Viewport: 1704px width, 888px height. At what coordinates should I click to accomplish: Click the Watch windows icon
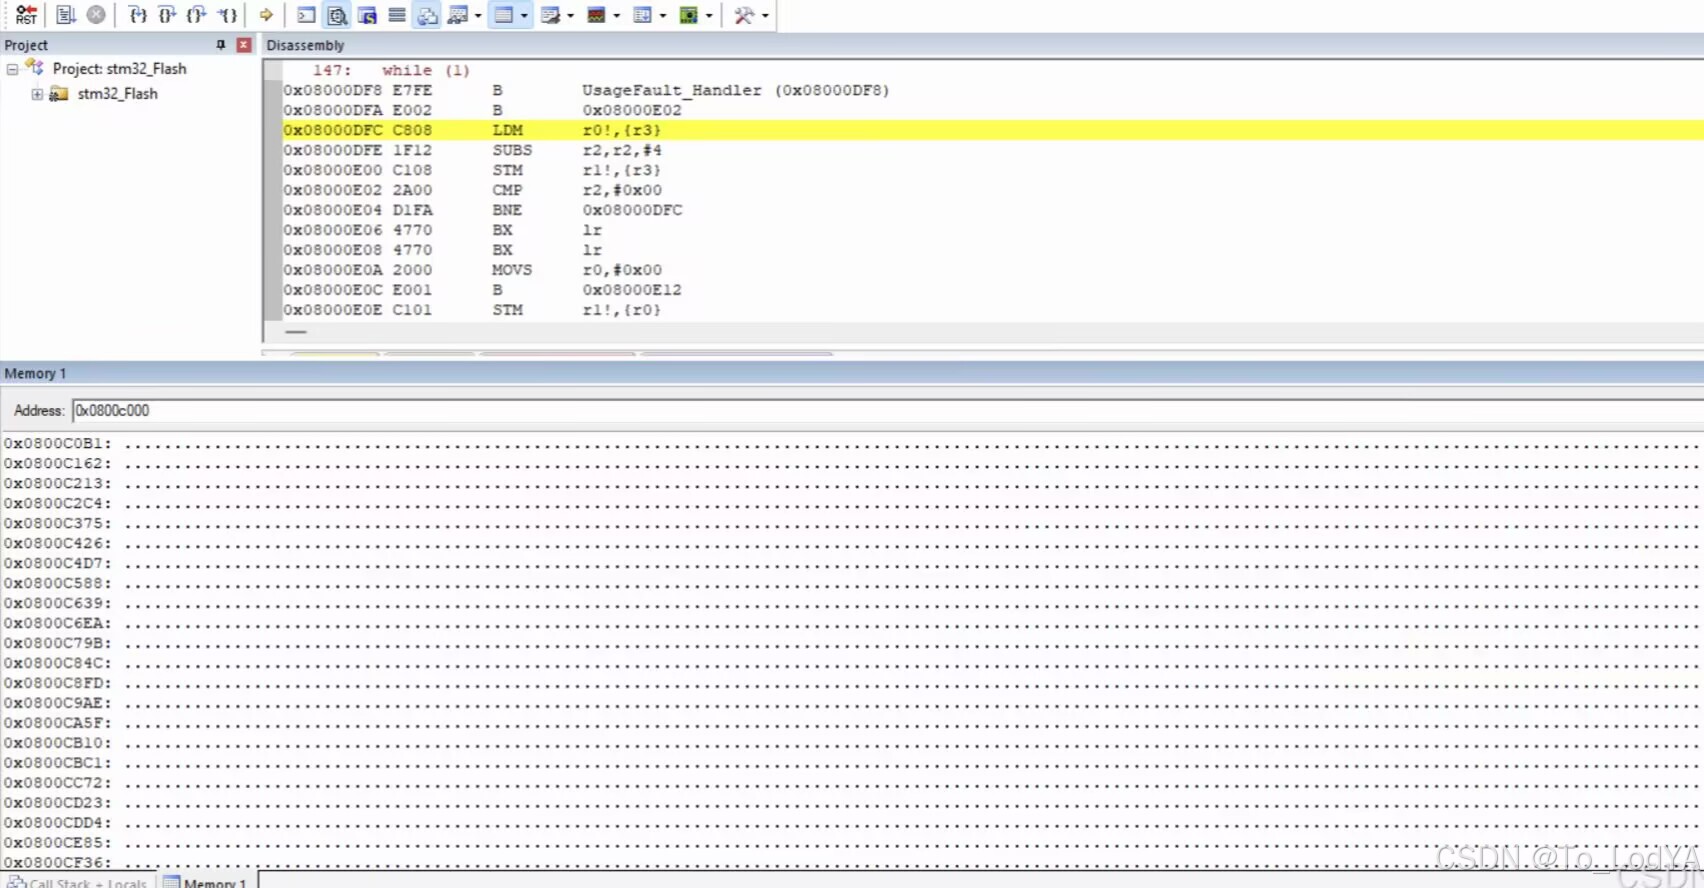(458, 15)
